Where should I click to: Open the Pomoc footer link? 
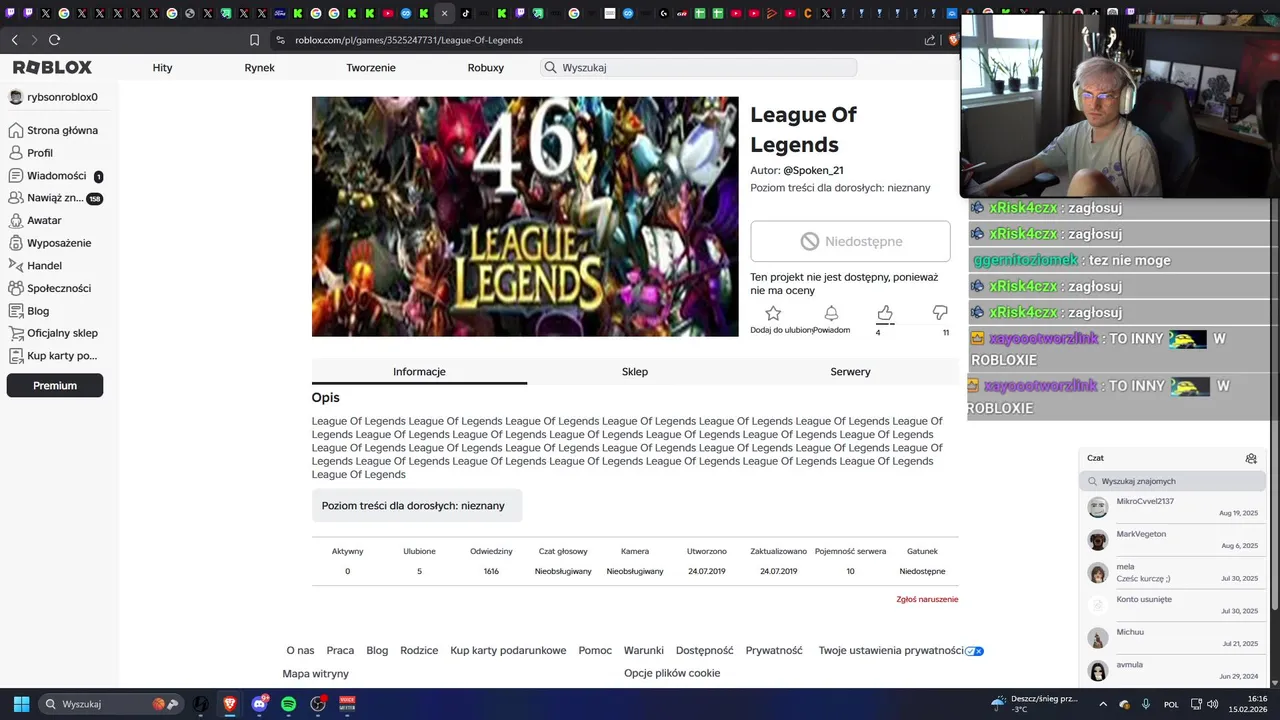[595, 650]
